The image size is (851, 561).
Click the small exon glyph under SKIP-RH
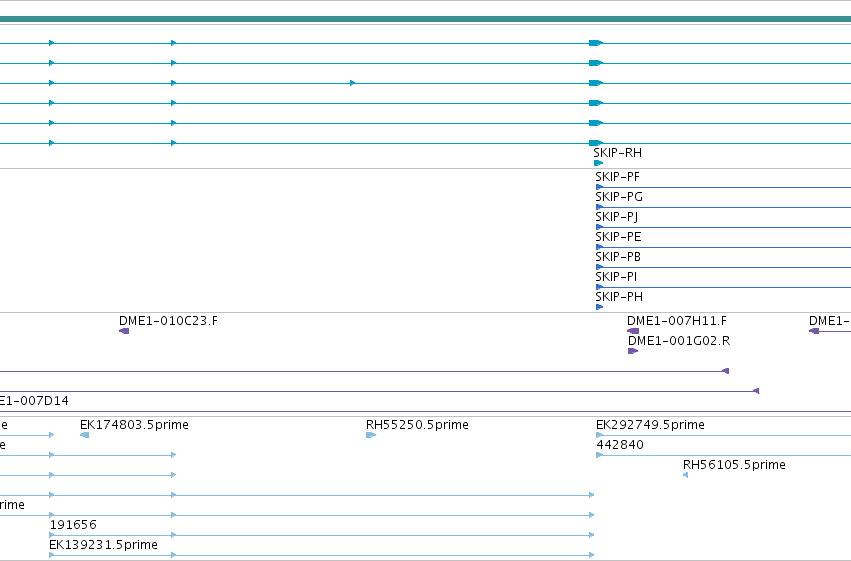[599, 163]
